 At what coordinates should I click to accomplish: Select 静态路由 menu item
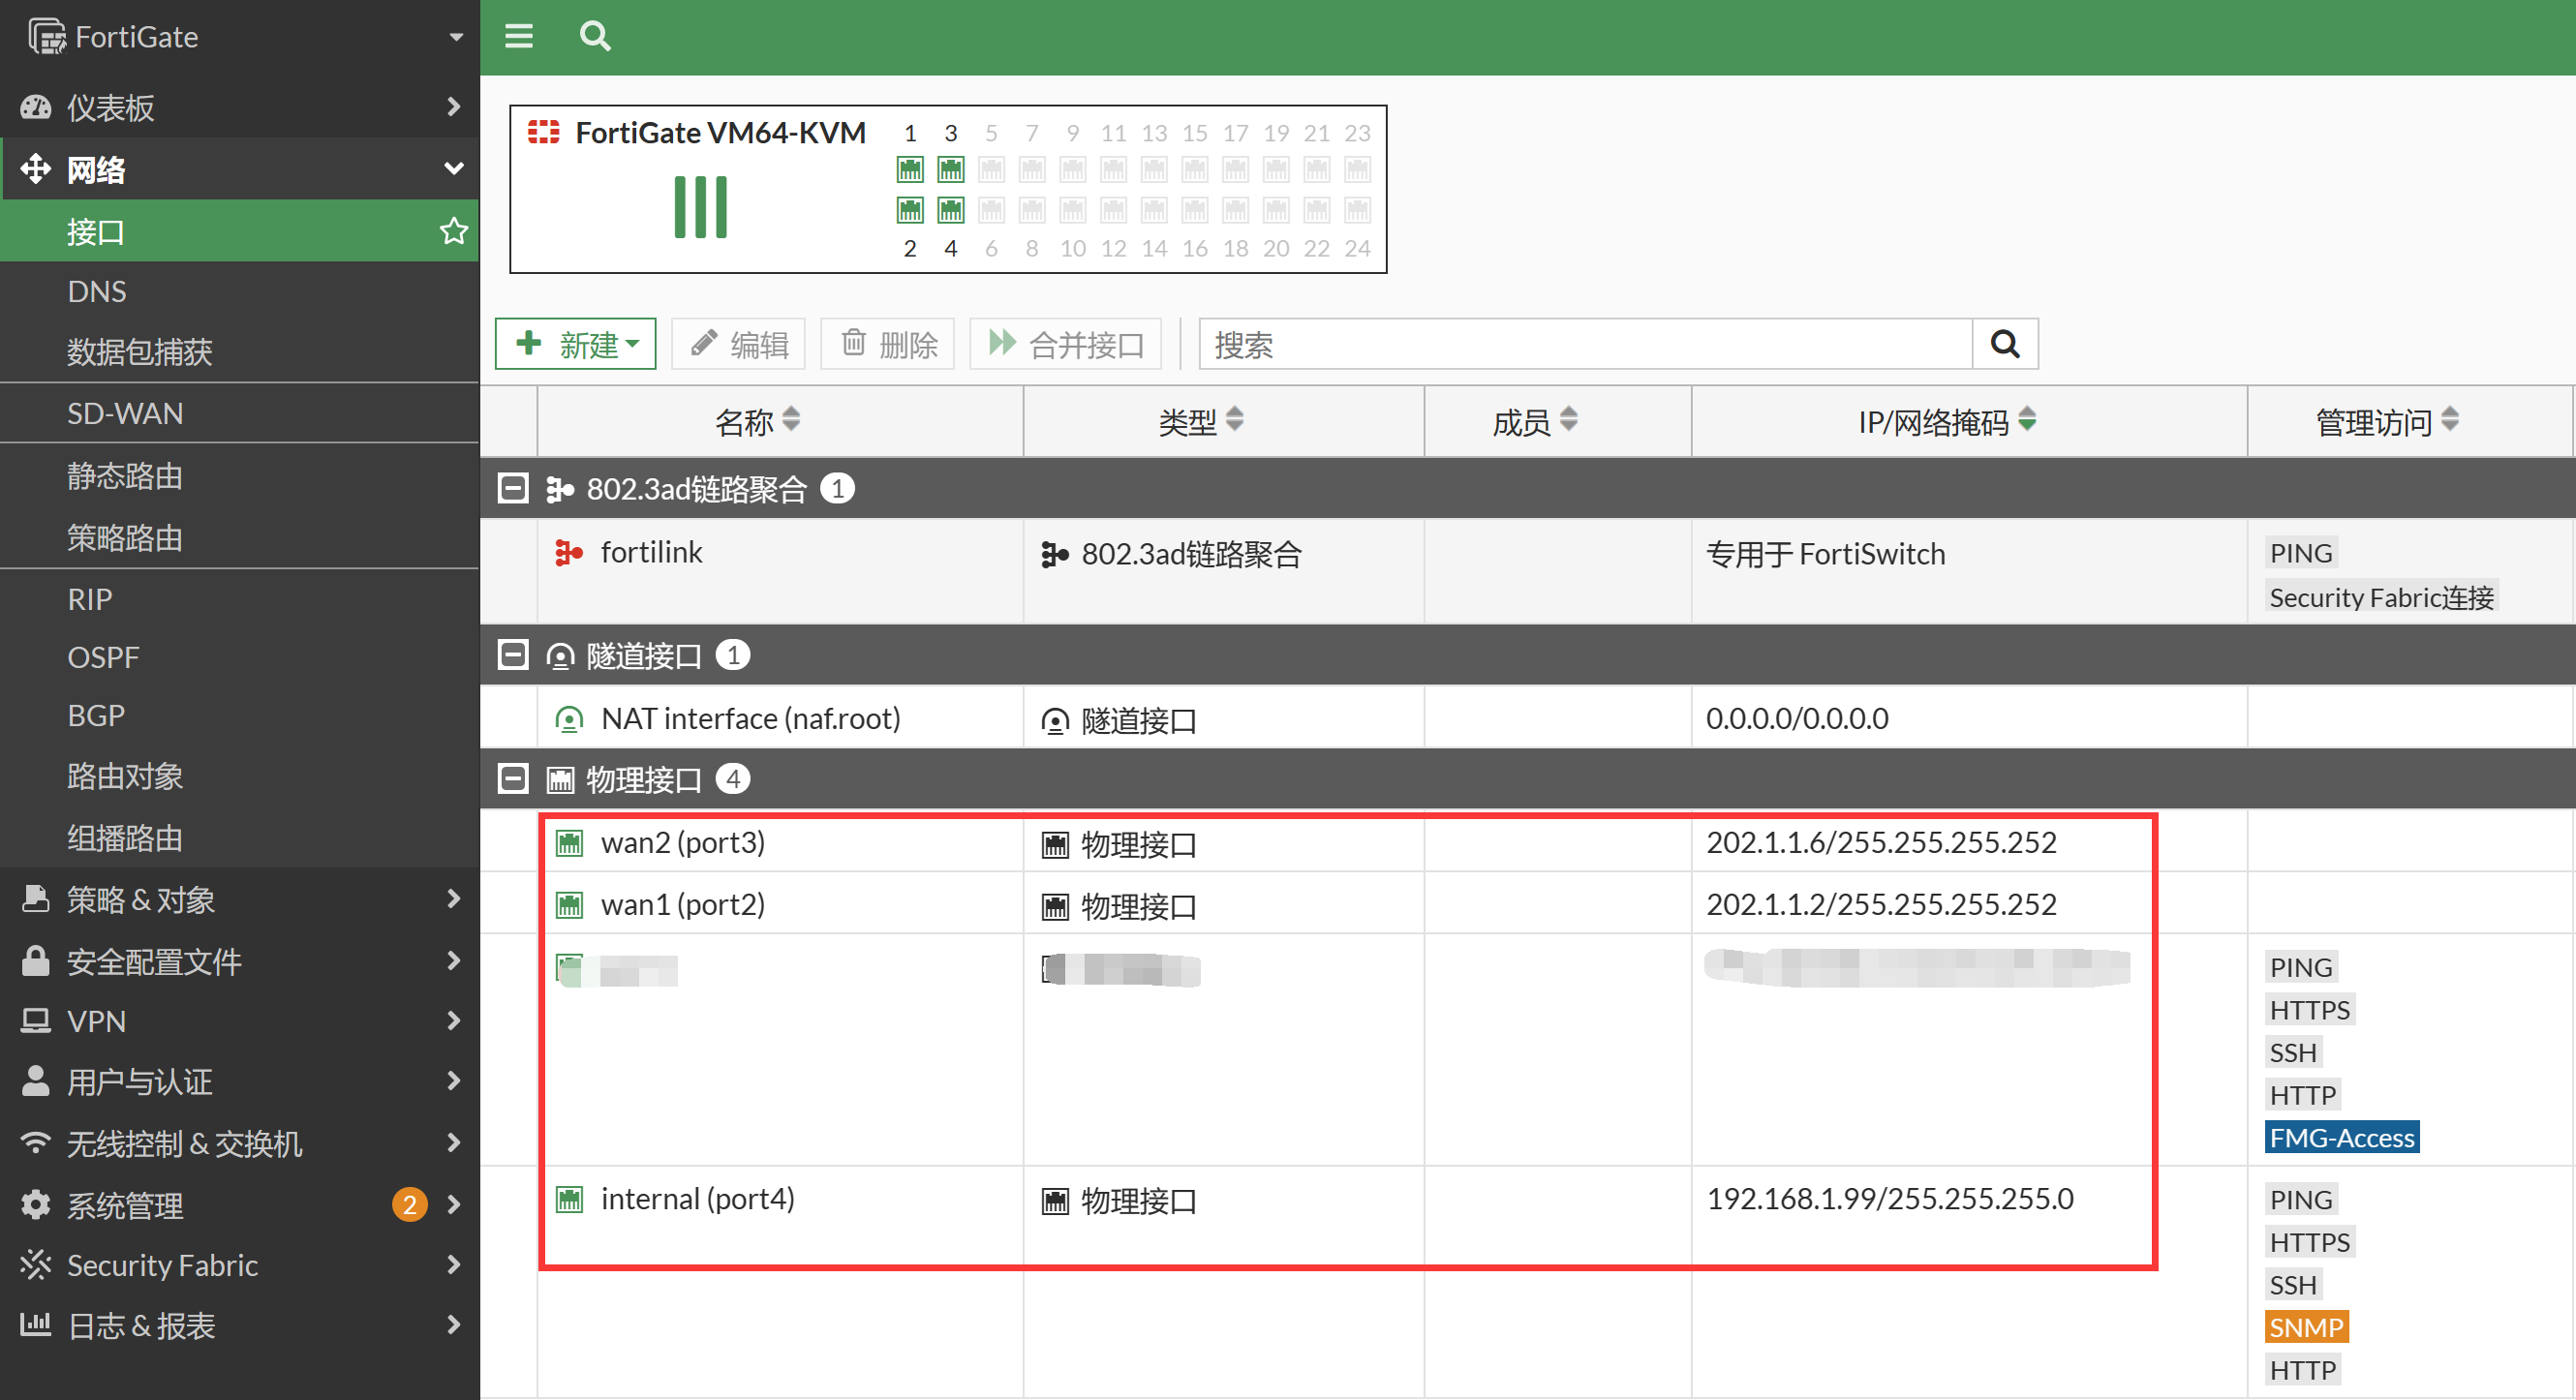(125, 476)
